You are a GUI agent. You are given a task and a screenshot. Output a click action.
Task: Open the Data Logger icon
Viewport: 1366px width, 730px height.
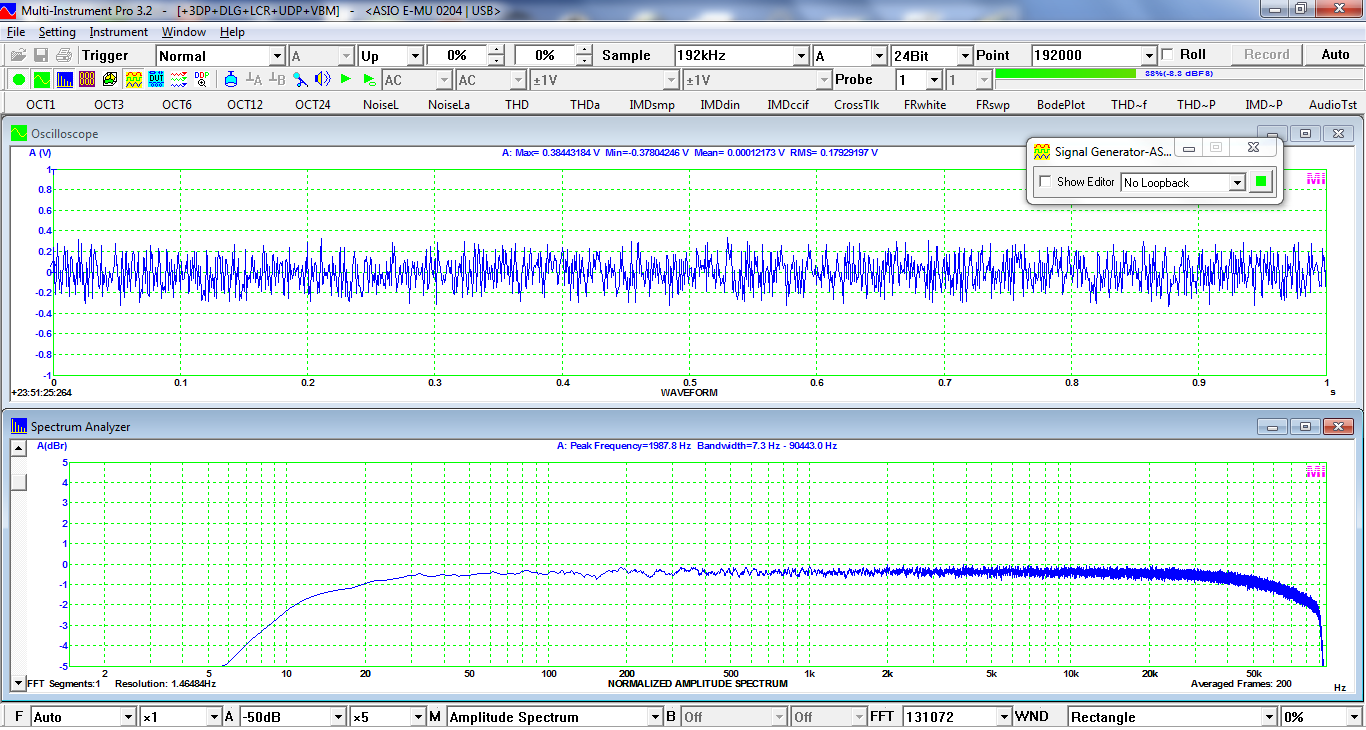[x=179, y=79]
